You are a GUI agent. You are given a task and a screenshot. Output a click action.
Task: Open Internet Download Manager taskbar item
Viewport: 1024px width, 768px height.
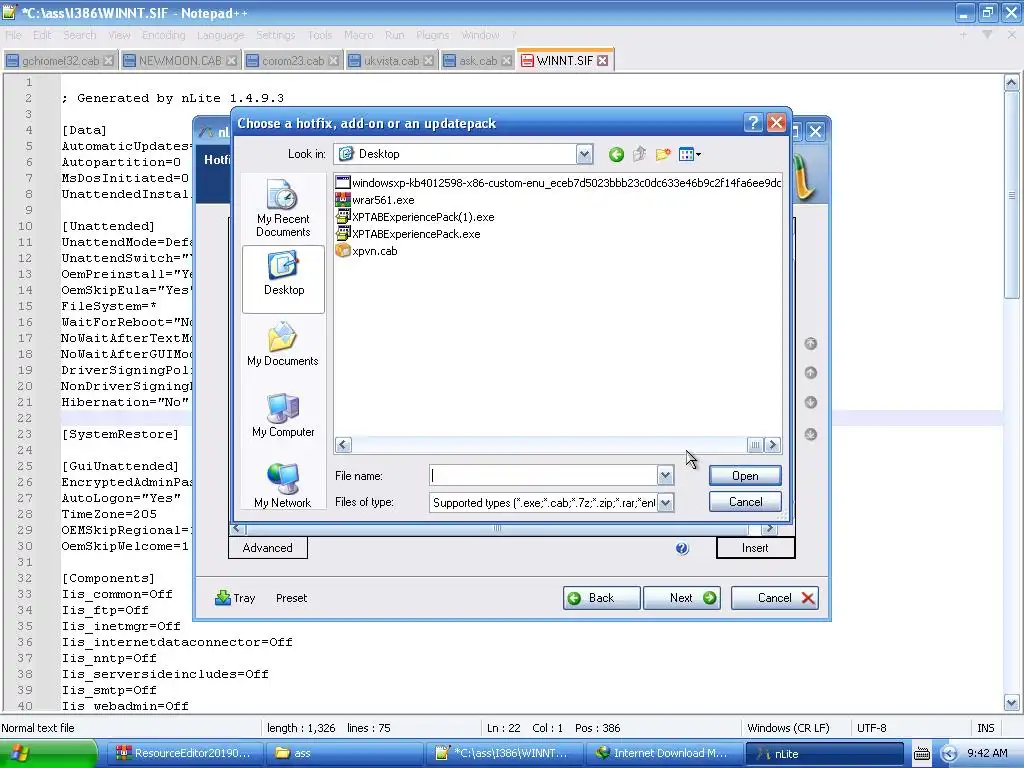(x=664, y=754)
